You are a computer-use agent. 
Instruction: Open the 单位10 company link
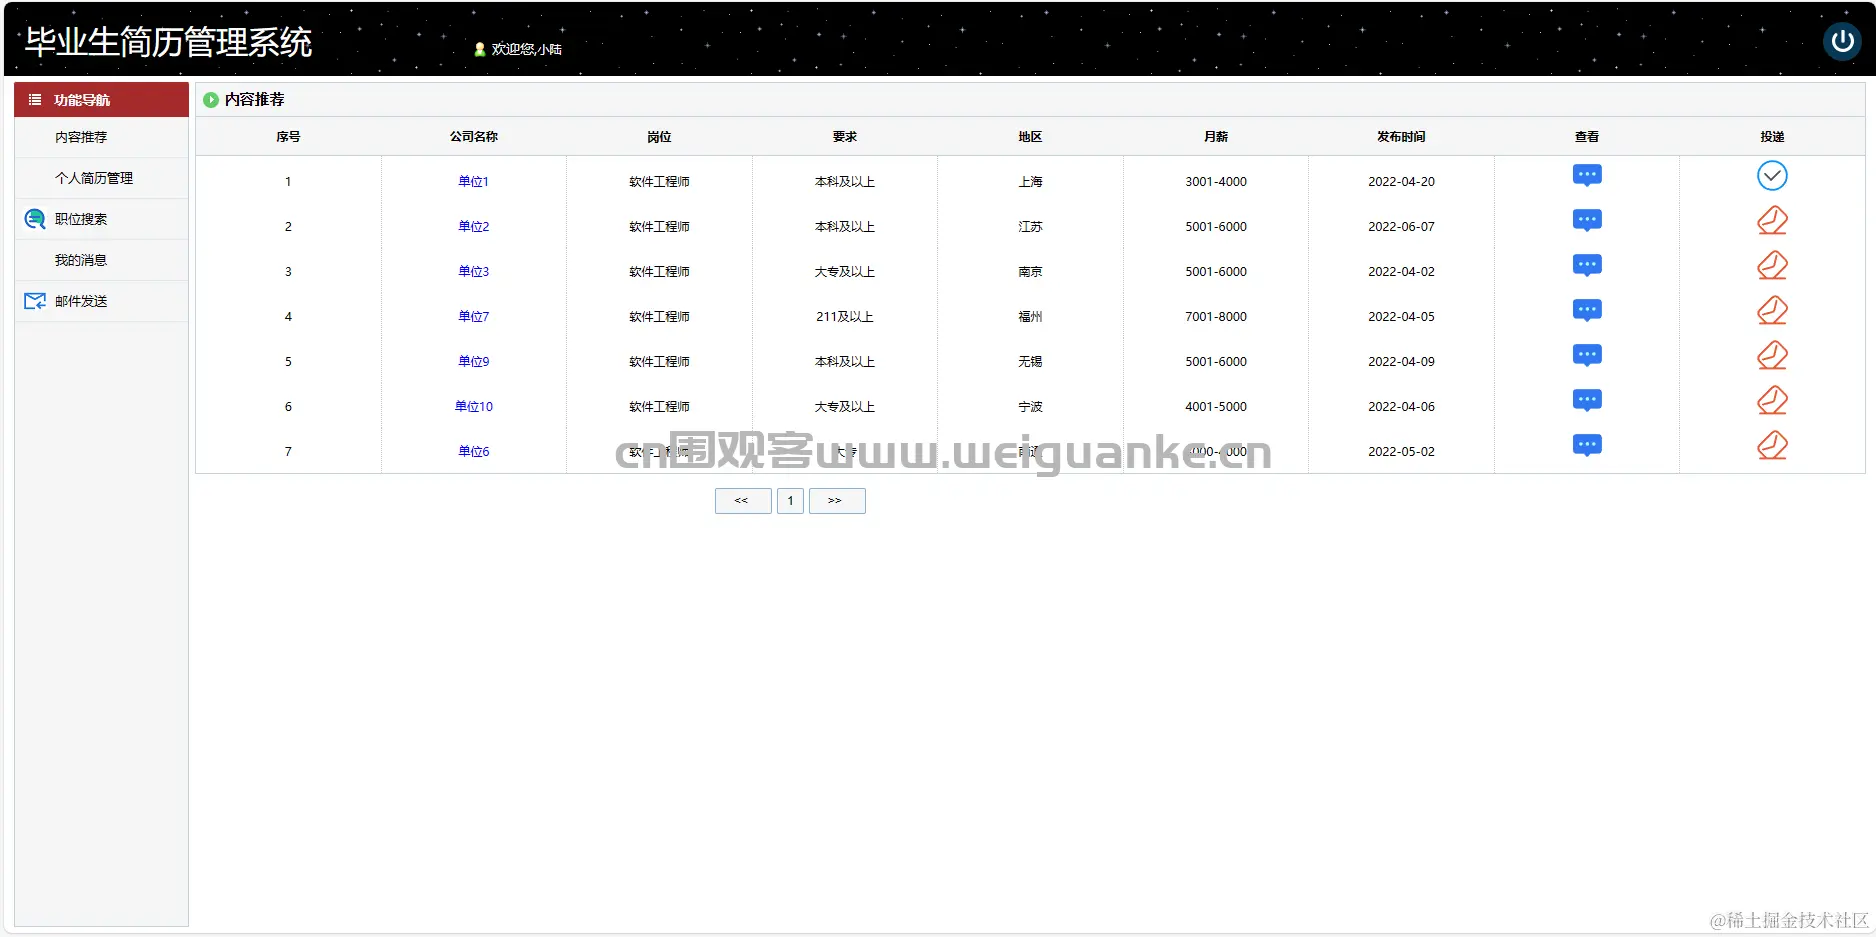(x=474, y=407)
